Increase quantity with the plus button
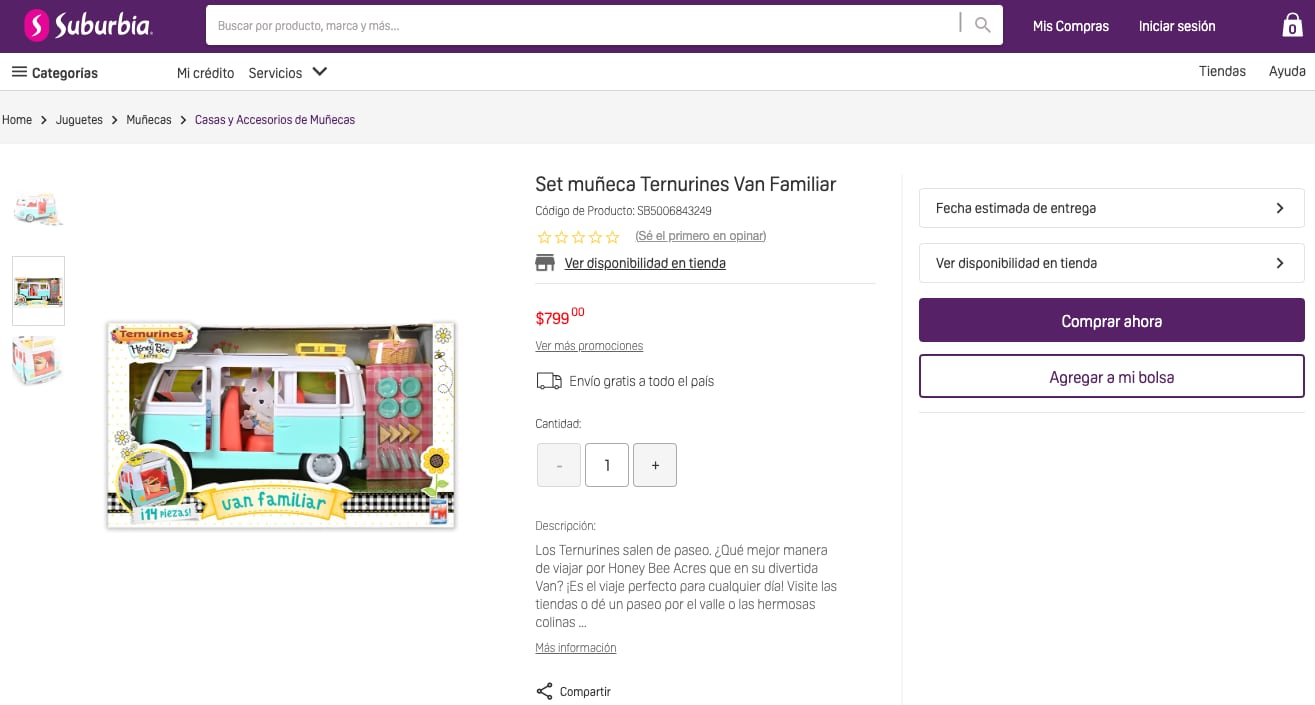 655,465
